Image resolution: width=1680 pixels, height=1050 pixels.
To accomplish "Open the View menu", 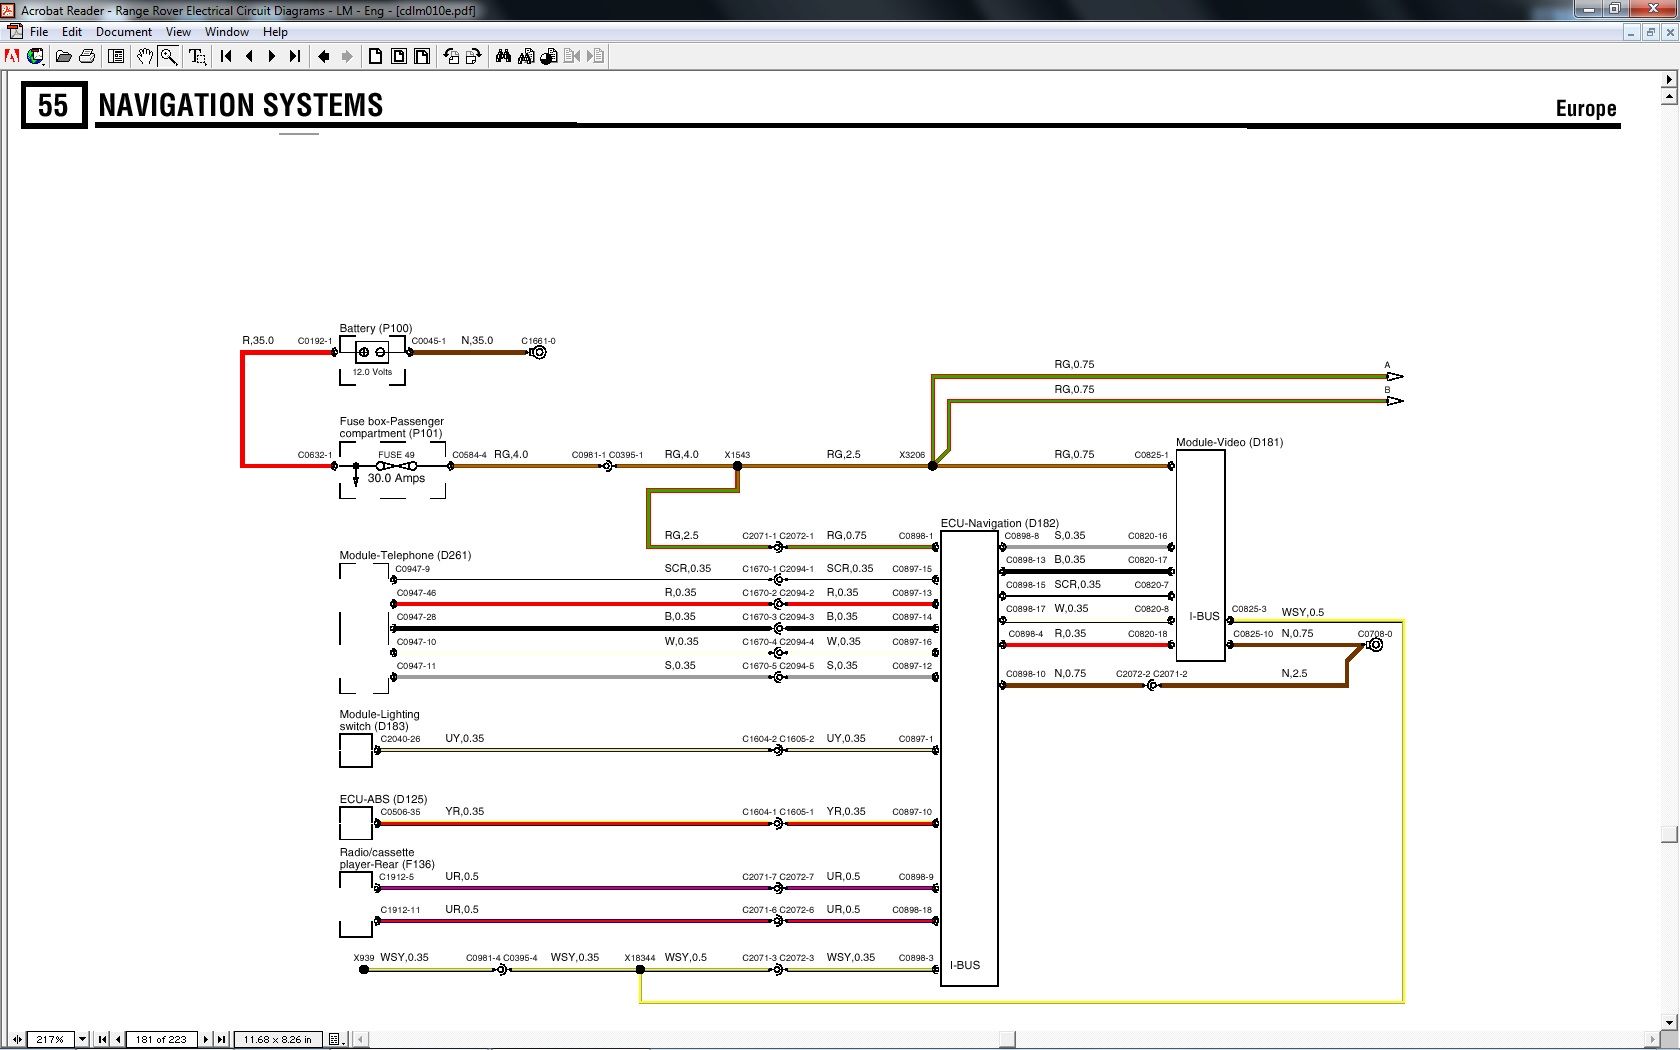I will pos(178,32).
